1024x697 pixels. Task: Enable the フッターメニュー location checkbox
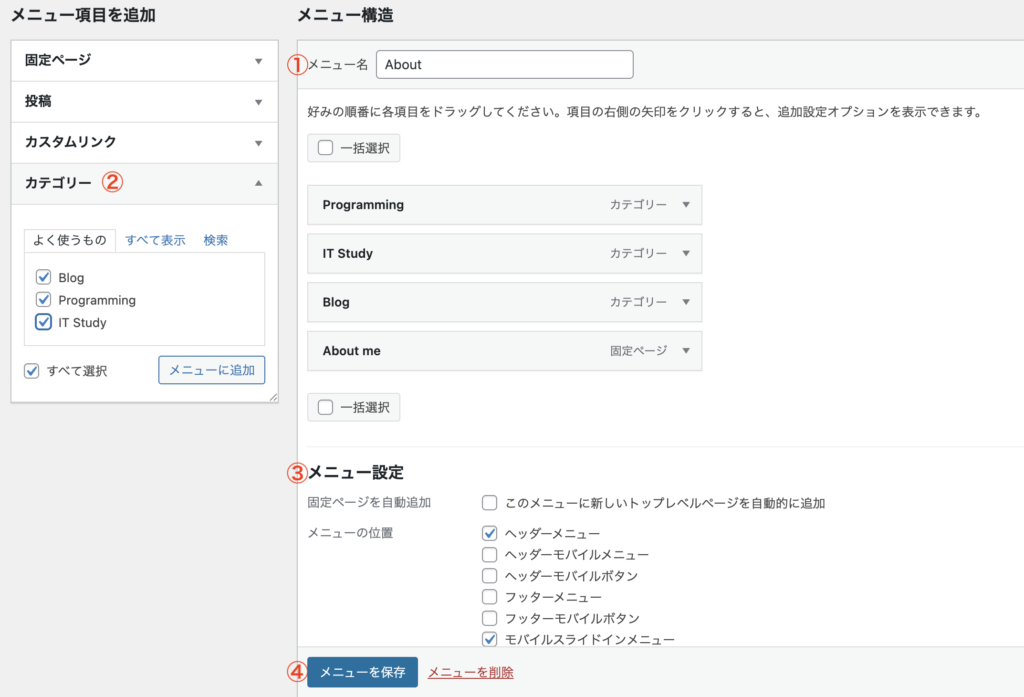(490, 597)
